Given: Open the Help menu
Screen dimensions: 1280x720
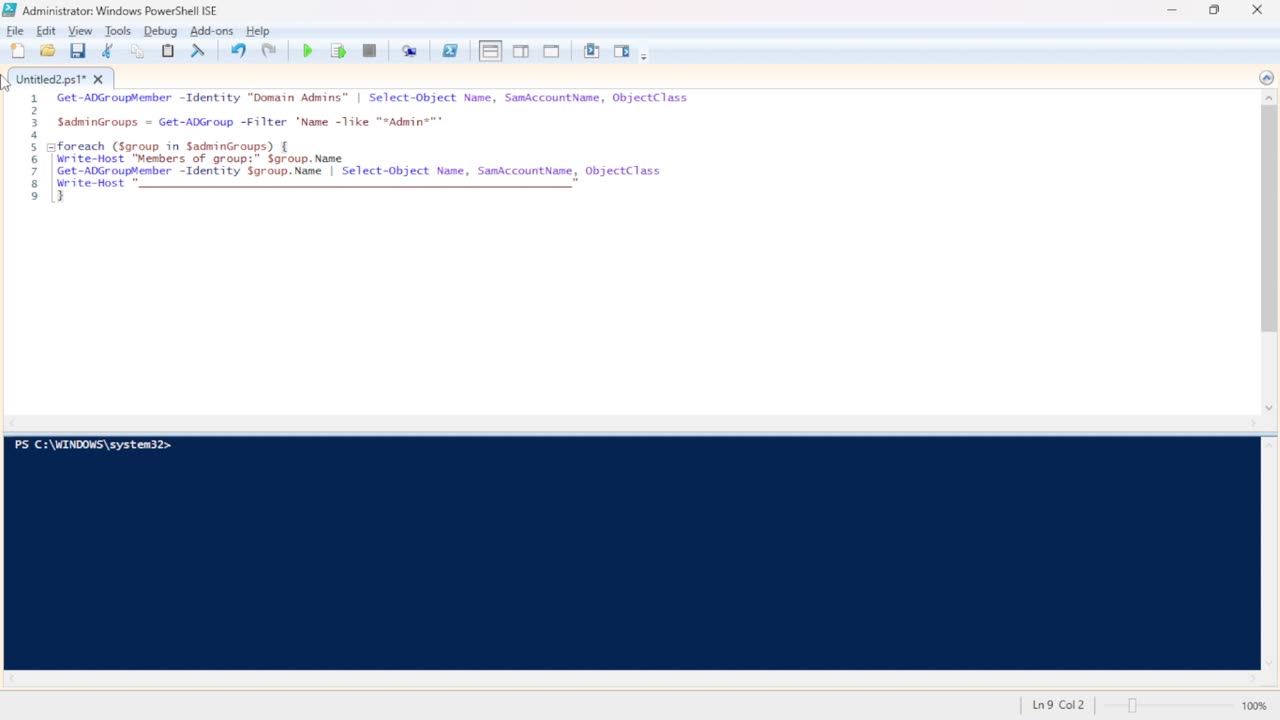Looking at the screenshot, I should [x=258, y=31].
